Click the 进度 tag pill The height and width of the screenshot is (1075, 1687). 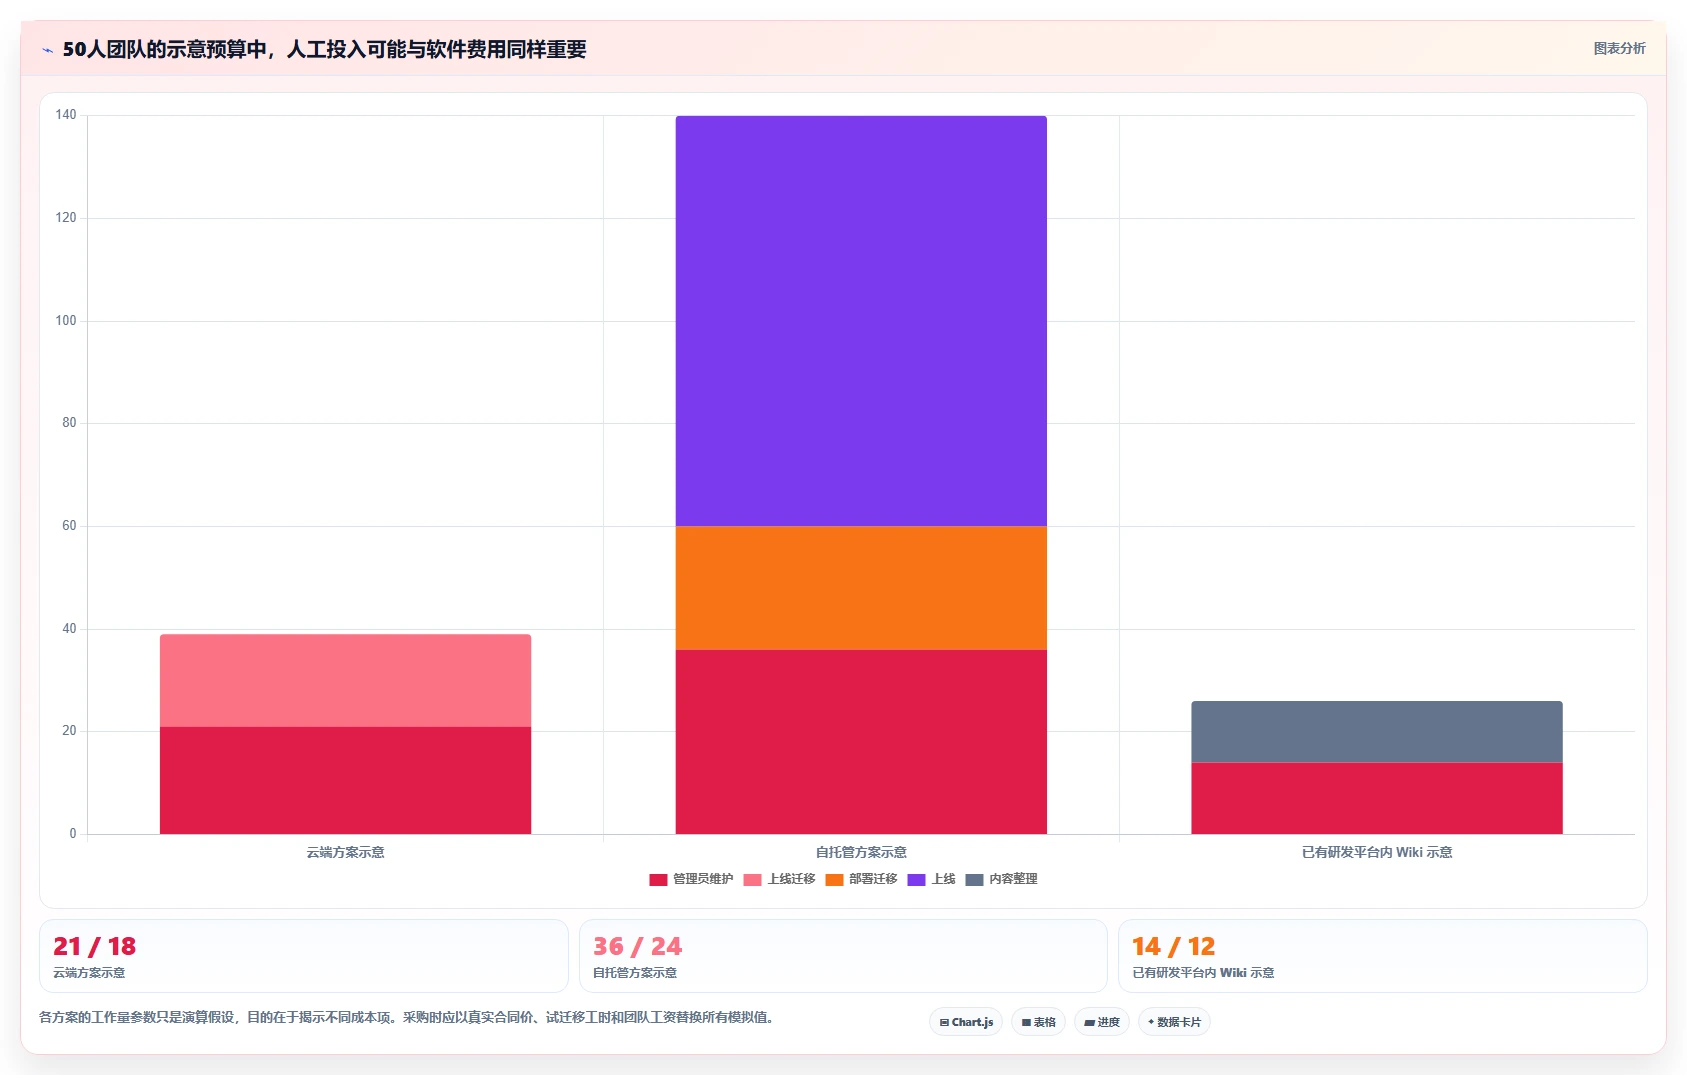[1102, 1022]
